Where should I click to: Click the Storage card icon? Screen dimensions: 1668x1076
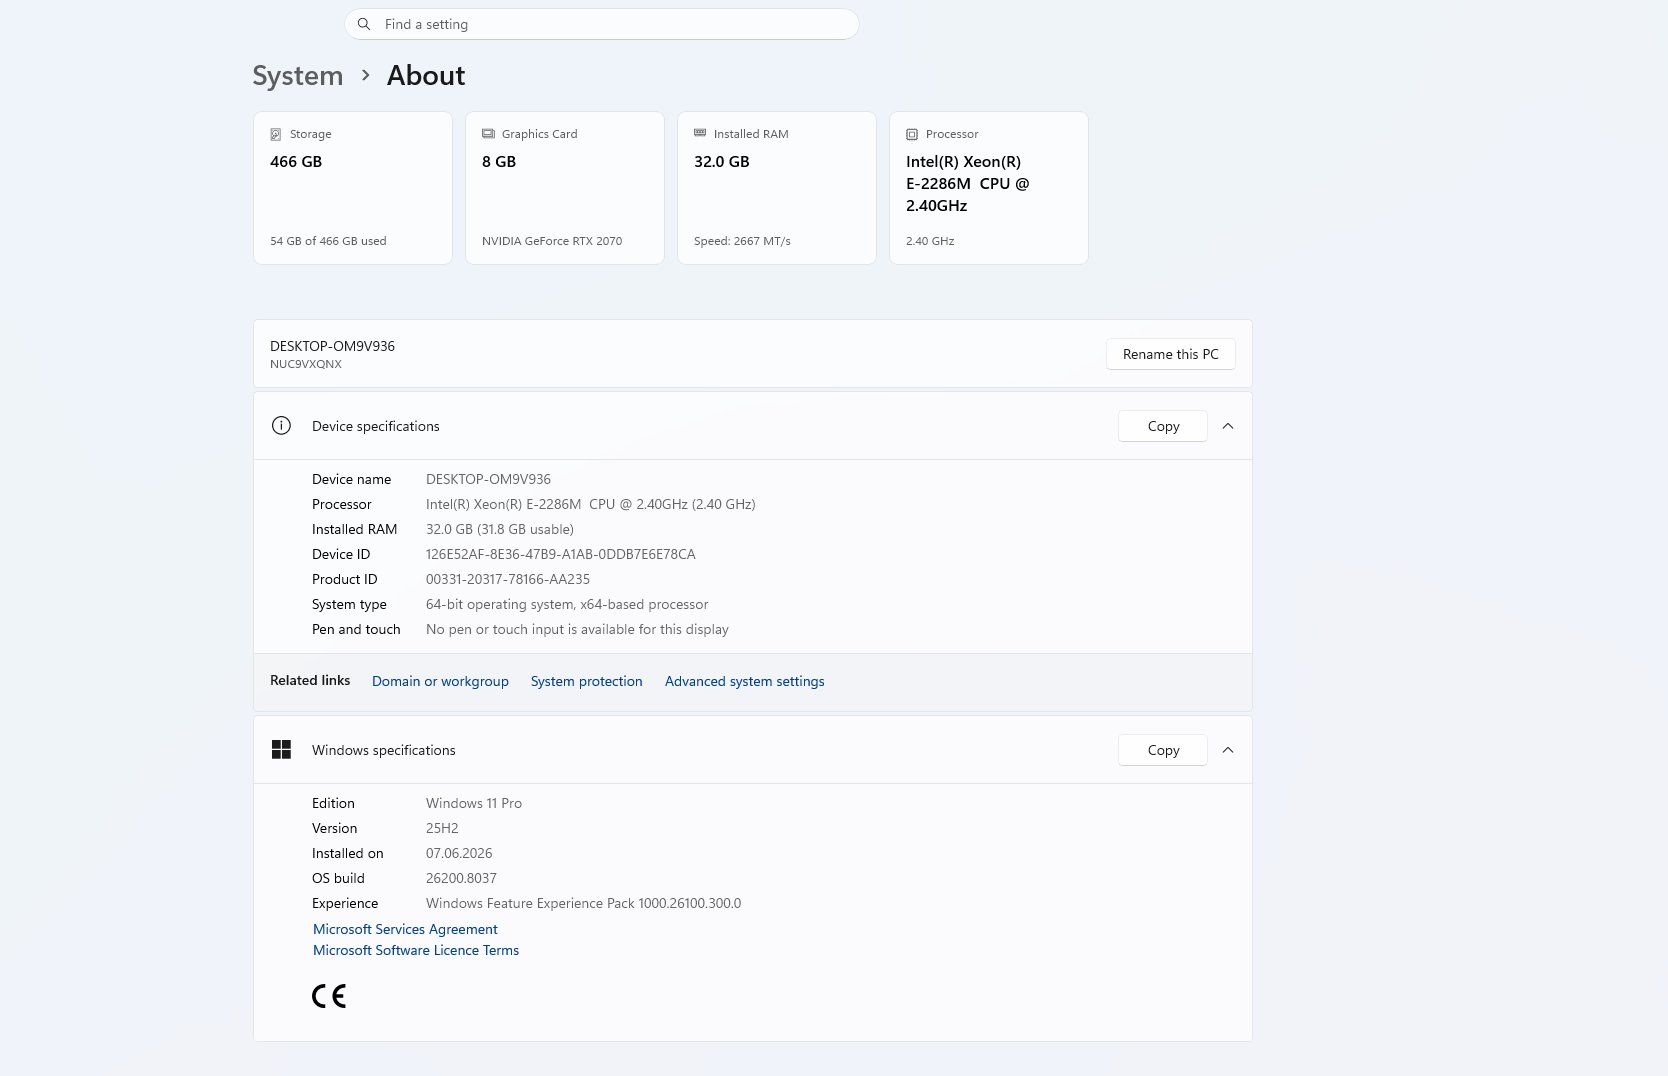(x=276, y=134)
